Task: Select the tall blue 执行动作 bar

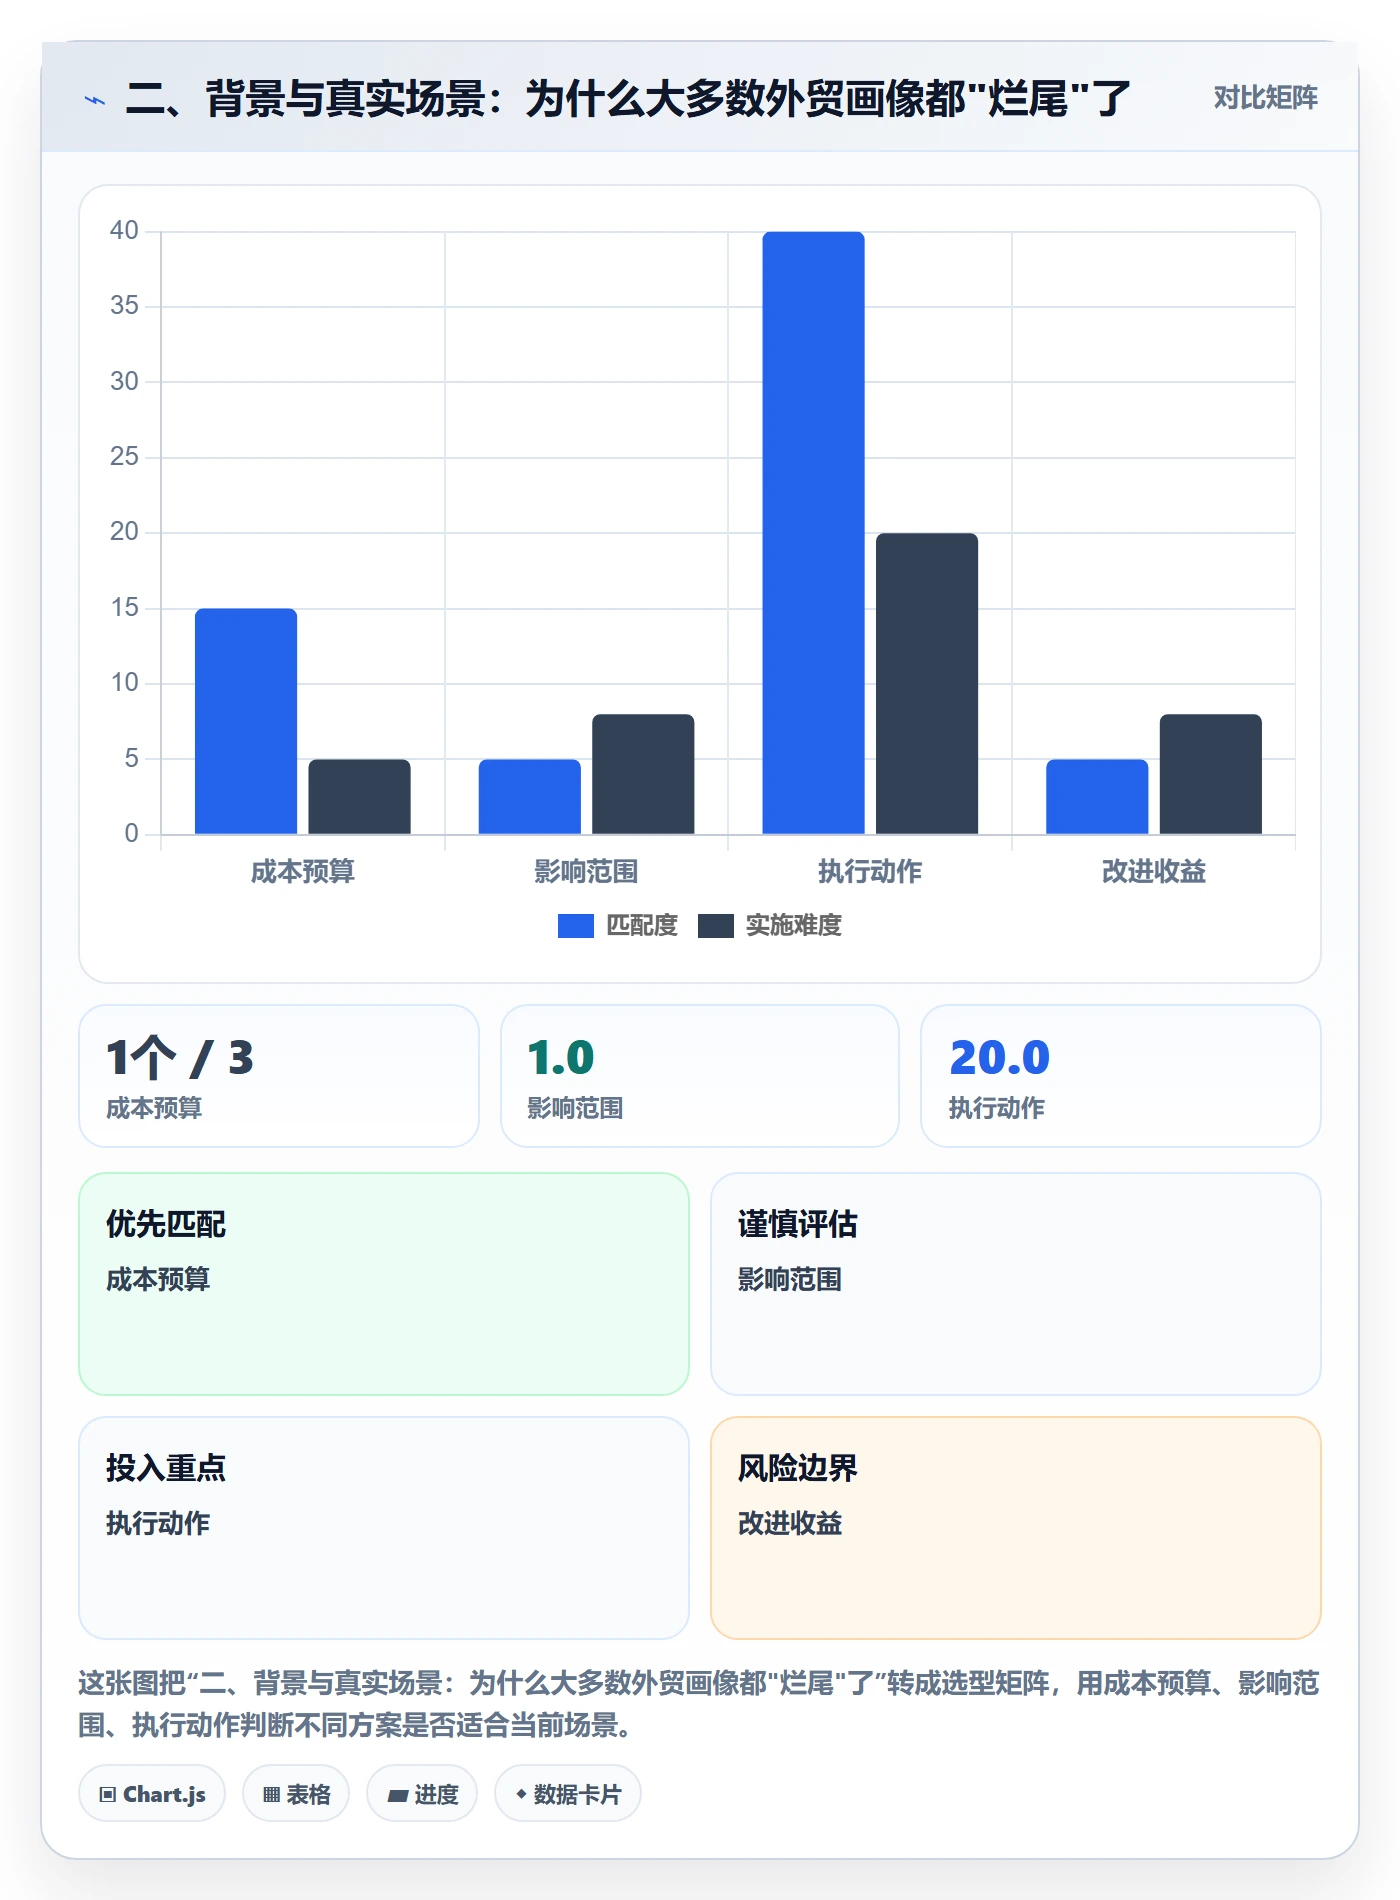Action: pos(813,533)
